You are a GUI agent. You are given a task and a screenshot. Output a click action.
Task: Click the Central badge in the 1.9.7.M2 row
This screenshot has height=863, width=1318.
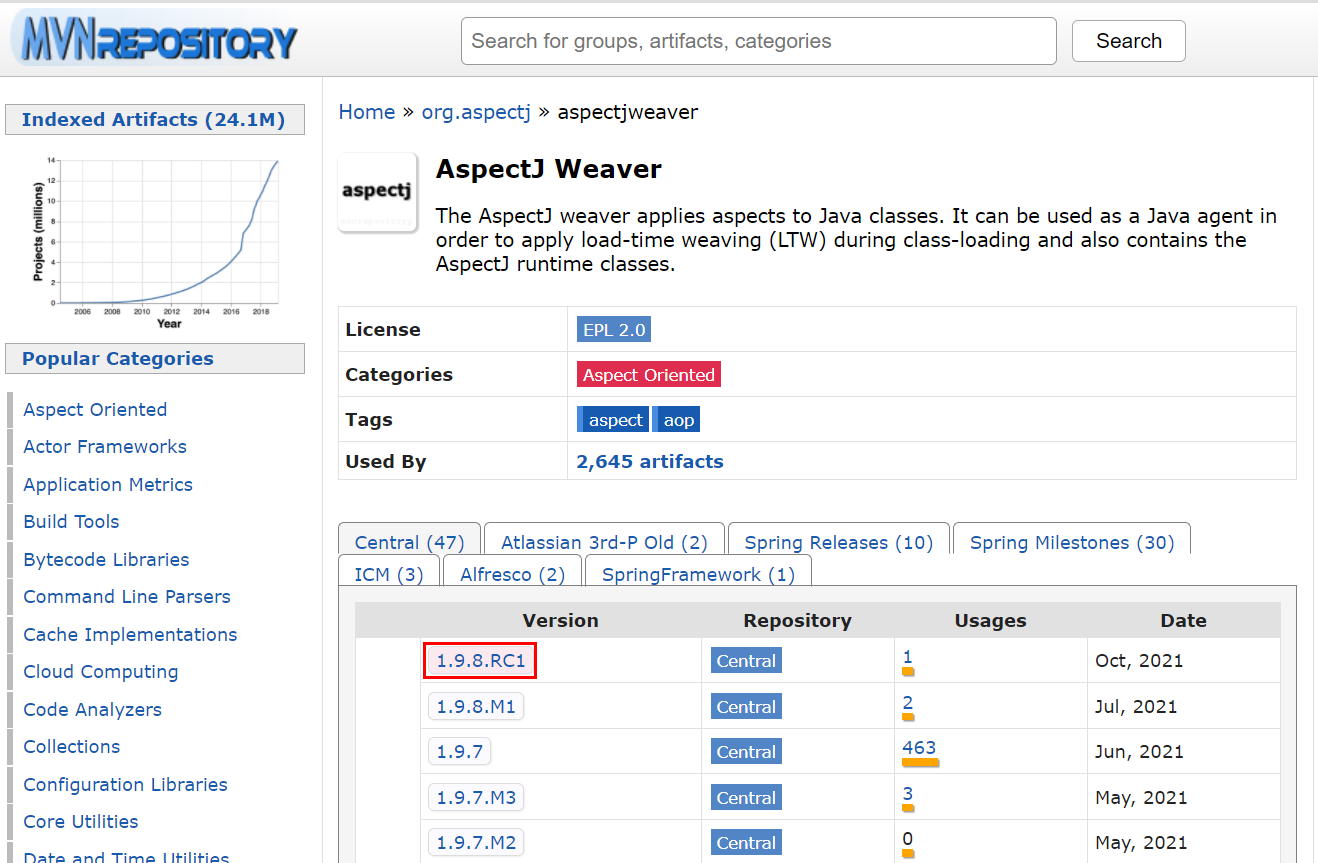tap(746, 843)
